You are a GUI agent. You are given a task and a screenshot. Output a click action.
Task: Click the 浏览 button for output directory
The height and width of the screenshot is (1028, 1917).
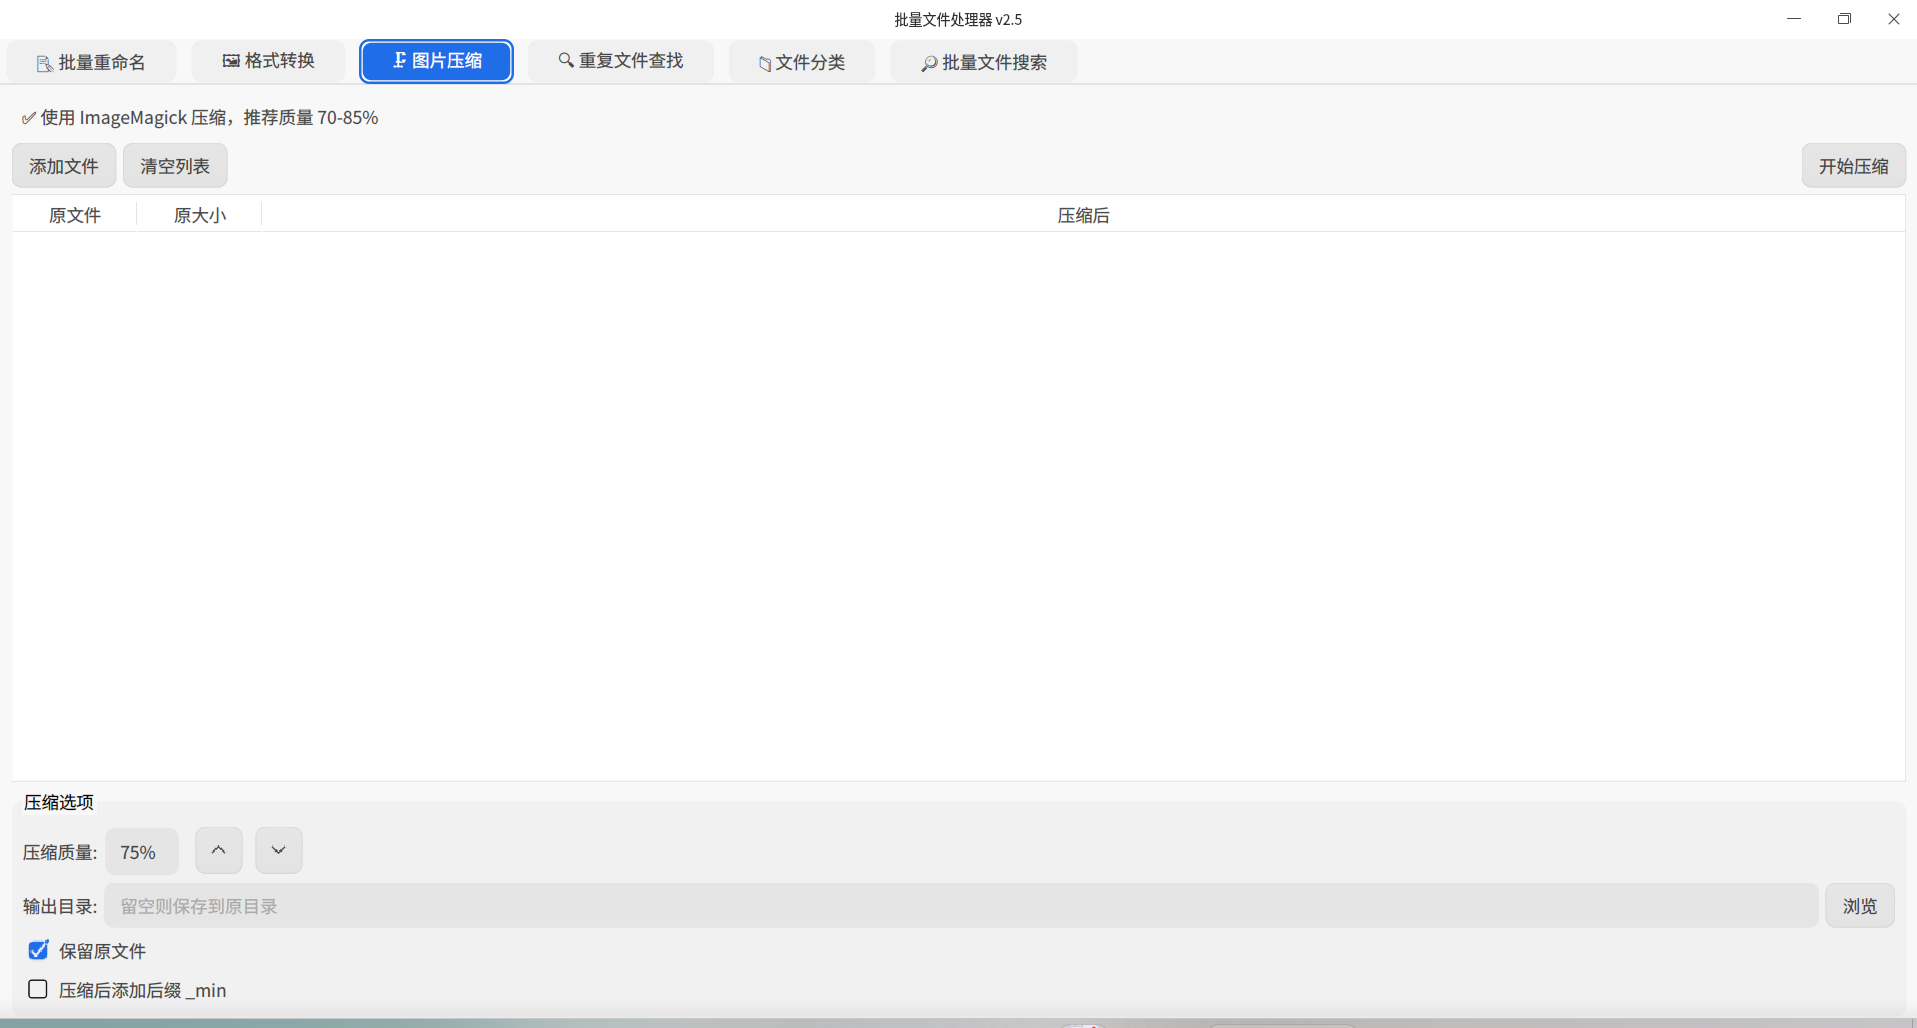[1859, 906]
